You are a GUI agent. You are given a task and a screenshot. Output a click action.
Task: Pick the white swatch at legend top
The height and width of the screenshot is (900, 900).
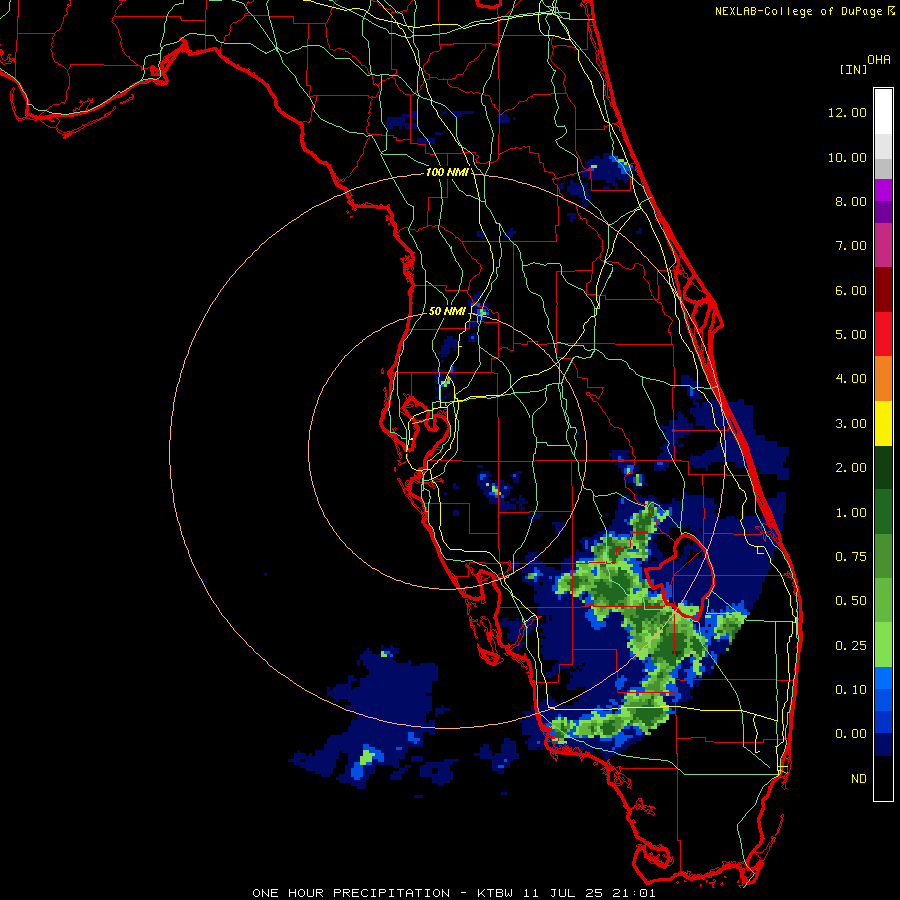pyautogui.click(x=883, y=112)
